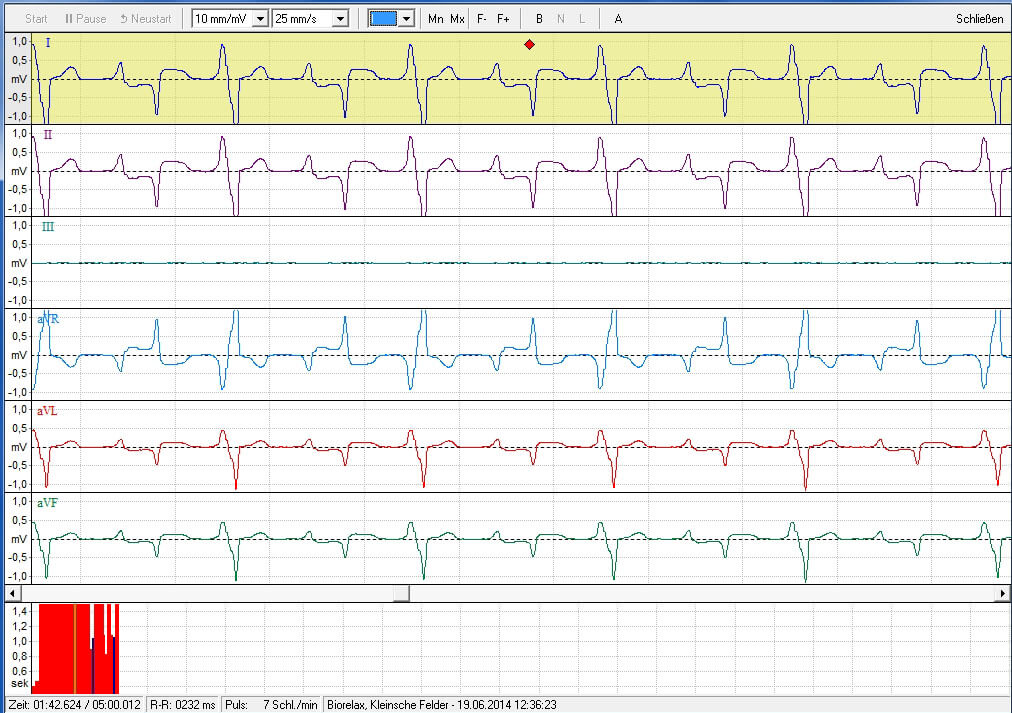Screen dimensions: 1012x713
Task: Click the B toolbar button
Action: pyautogui.click(x=540, y=19)
